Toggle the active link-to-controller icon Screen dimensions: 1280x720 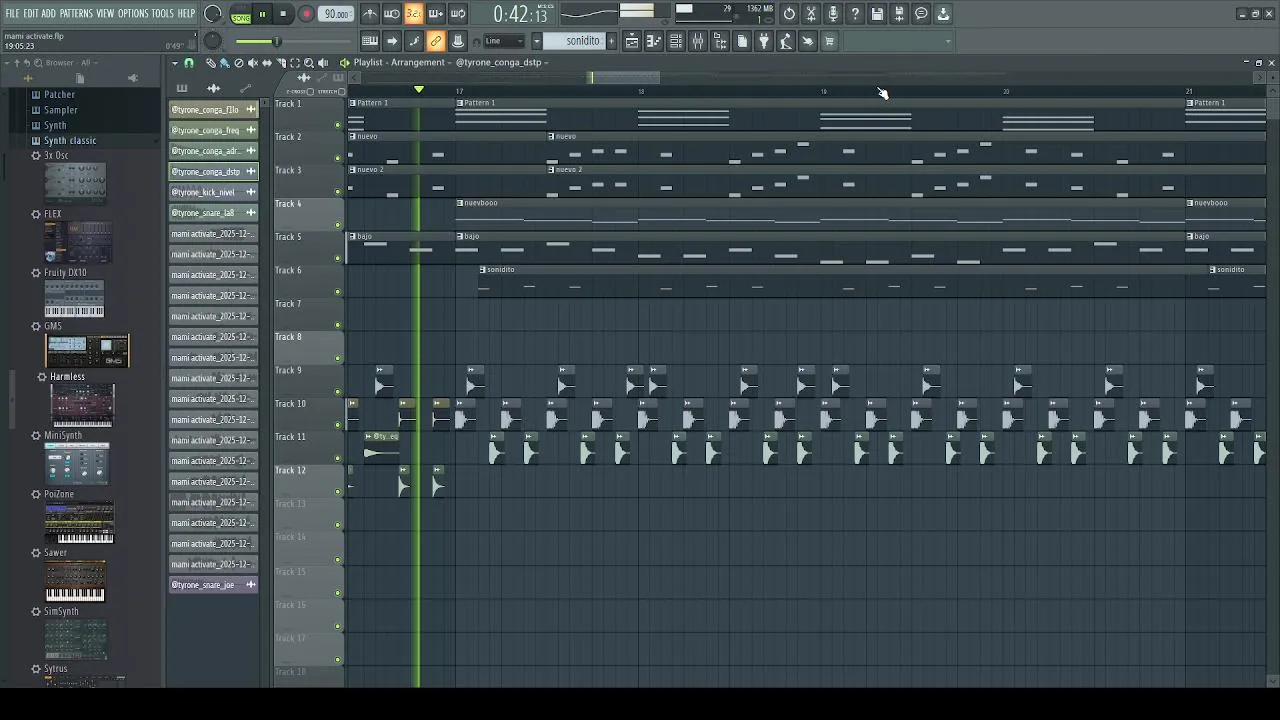click(x=436, y=41)
